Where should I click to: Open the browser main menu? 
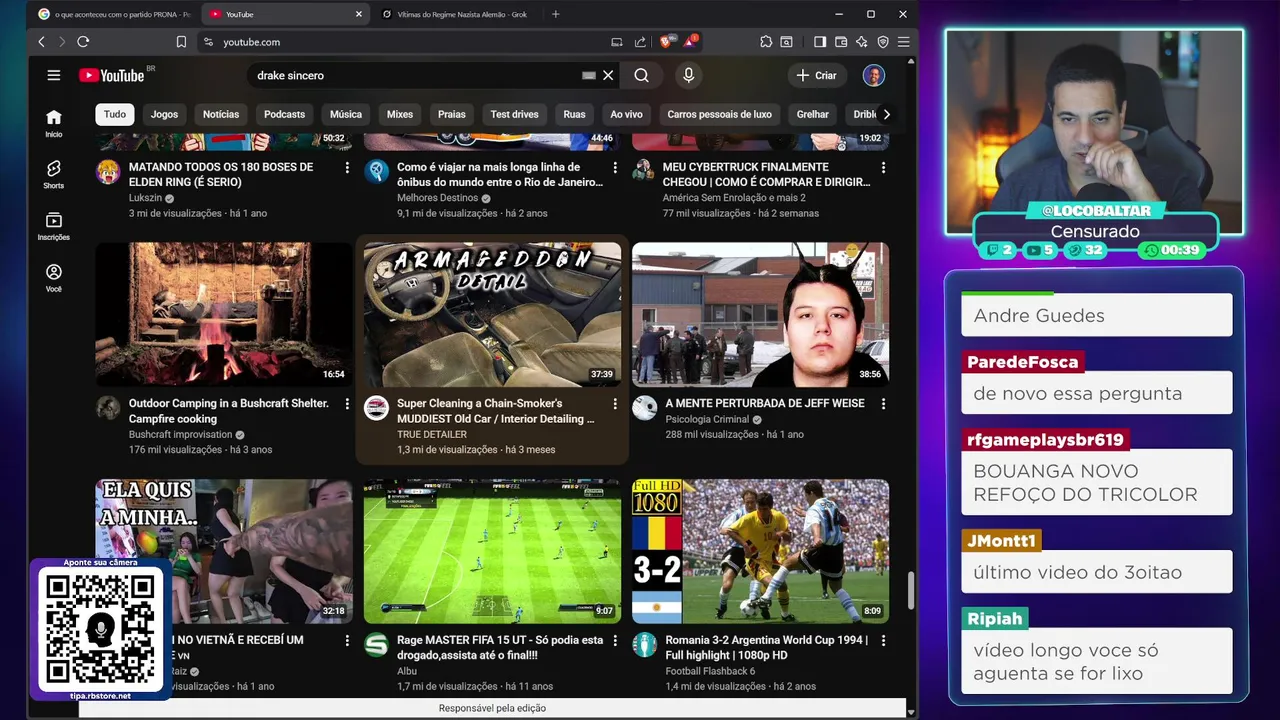coord(903,42)
